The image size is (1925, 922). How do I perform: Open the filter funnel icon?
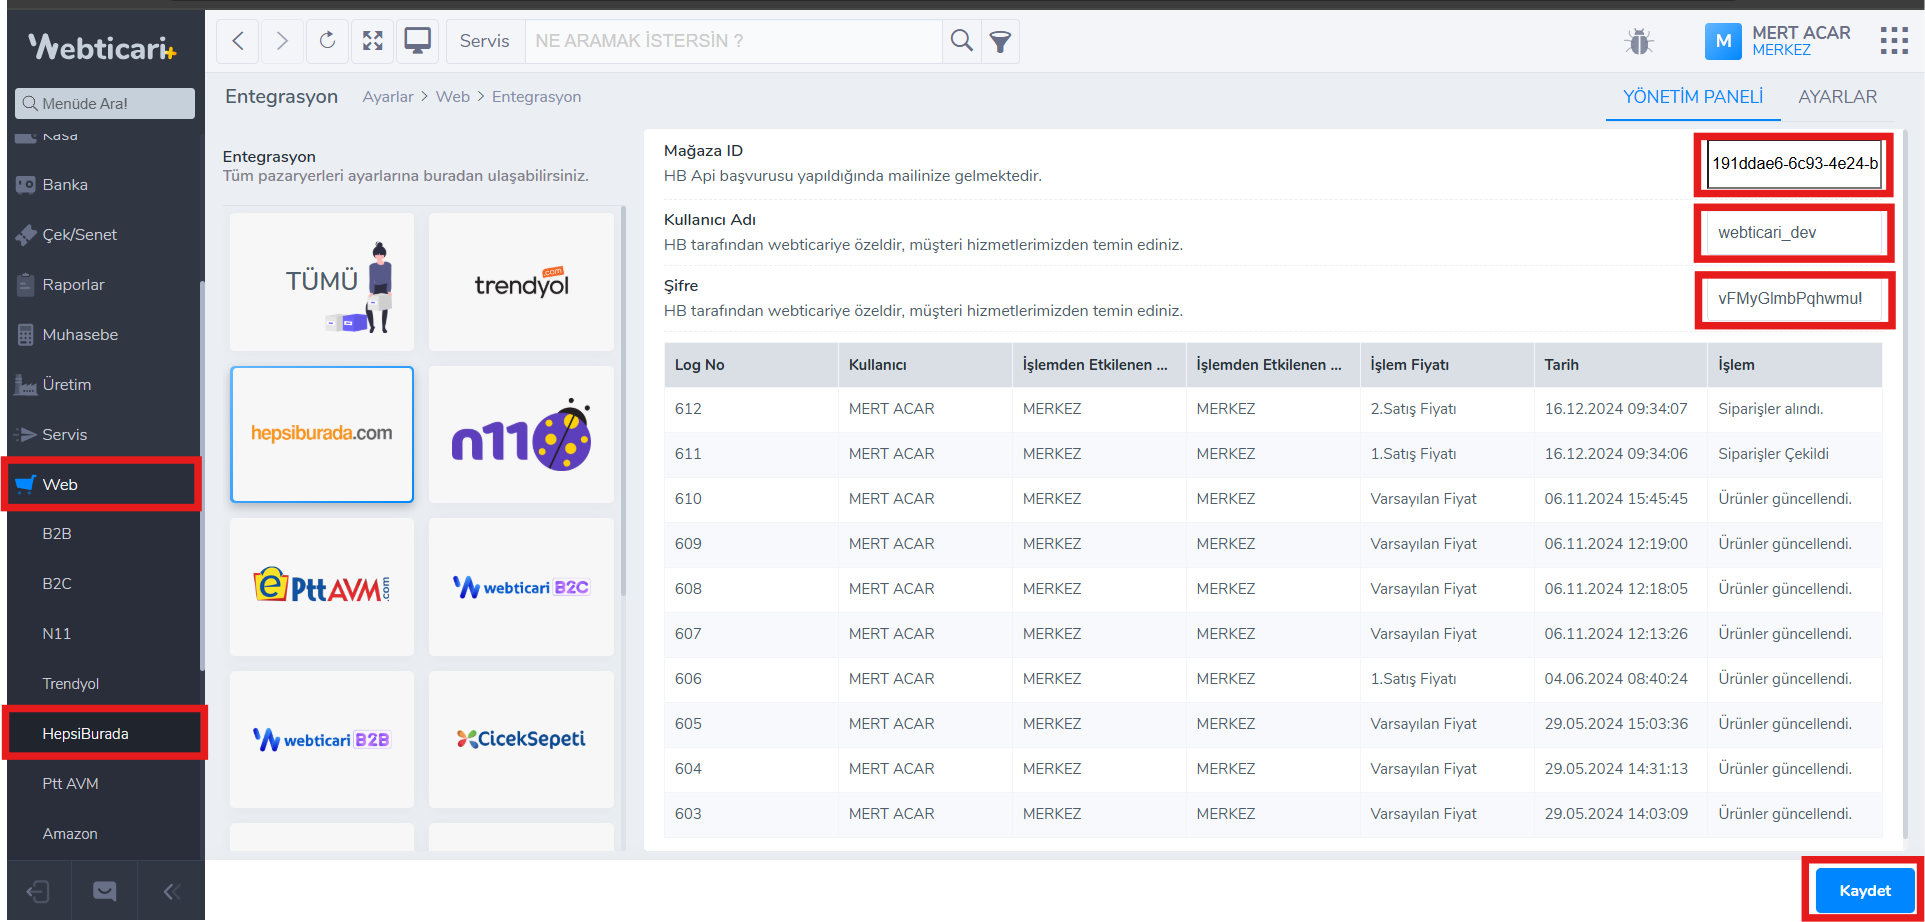(1000, 41)
